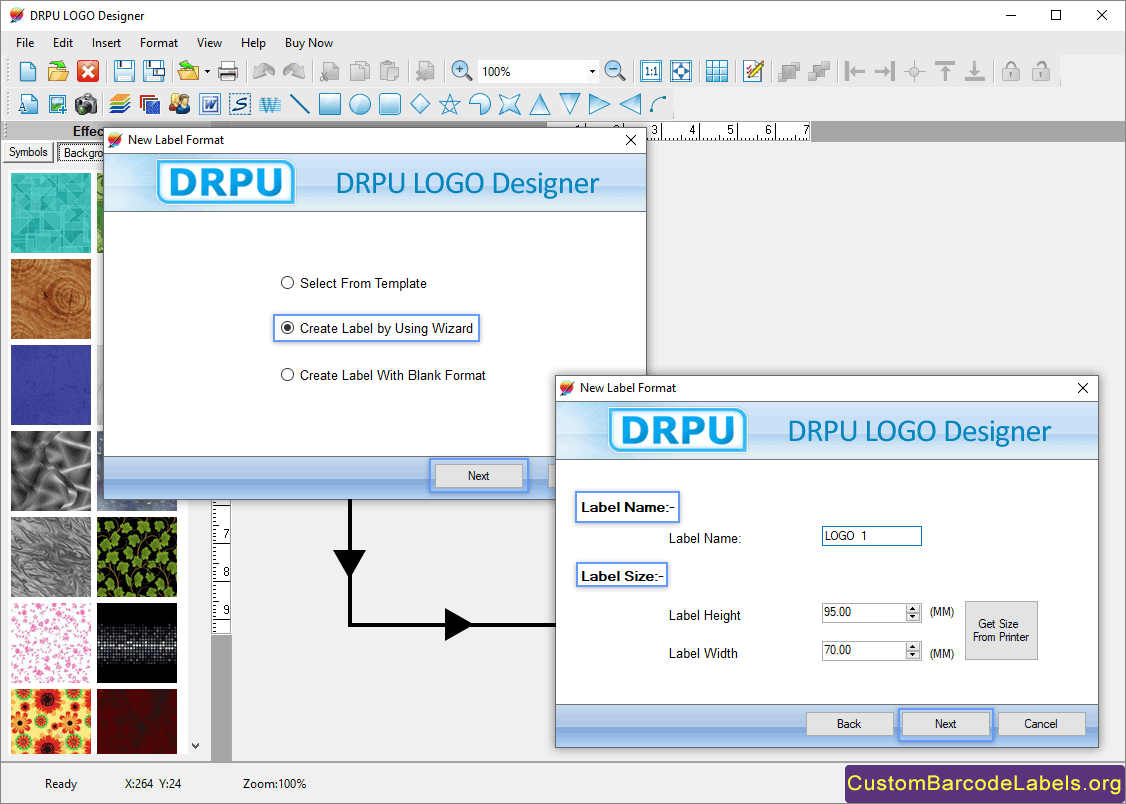
Task: Zoom in with the magnifier plus icon
Action: (461, 71)
